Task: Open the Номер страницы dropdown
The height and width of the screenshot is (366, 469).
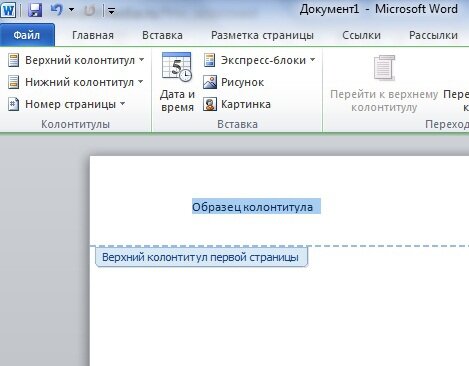Action: tap(67, 104)
